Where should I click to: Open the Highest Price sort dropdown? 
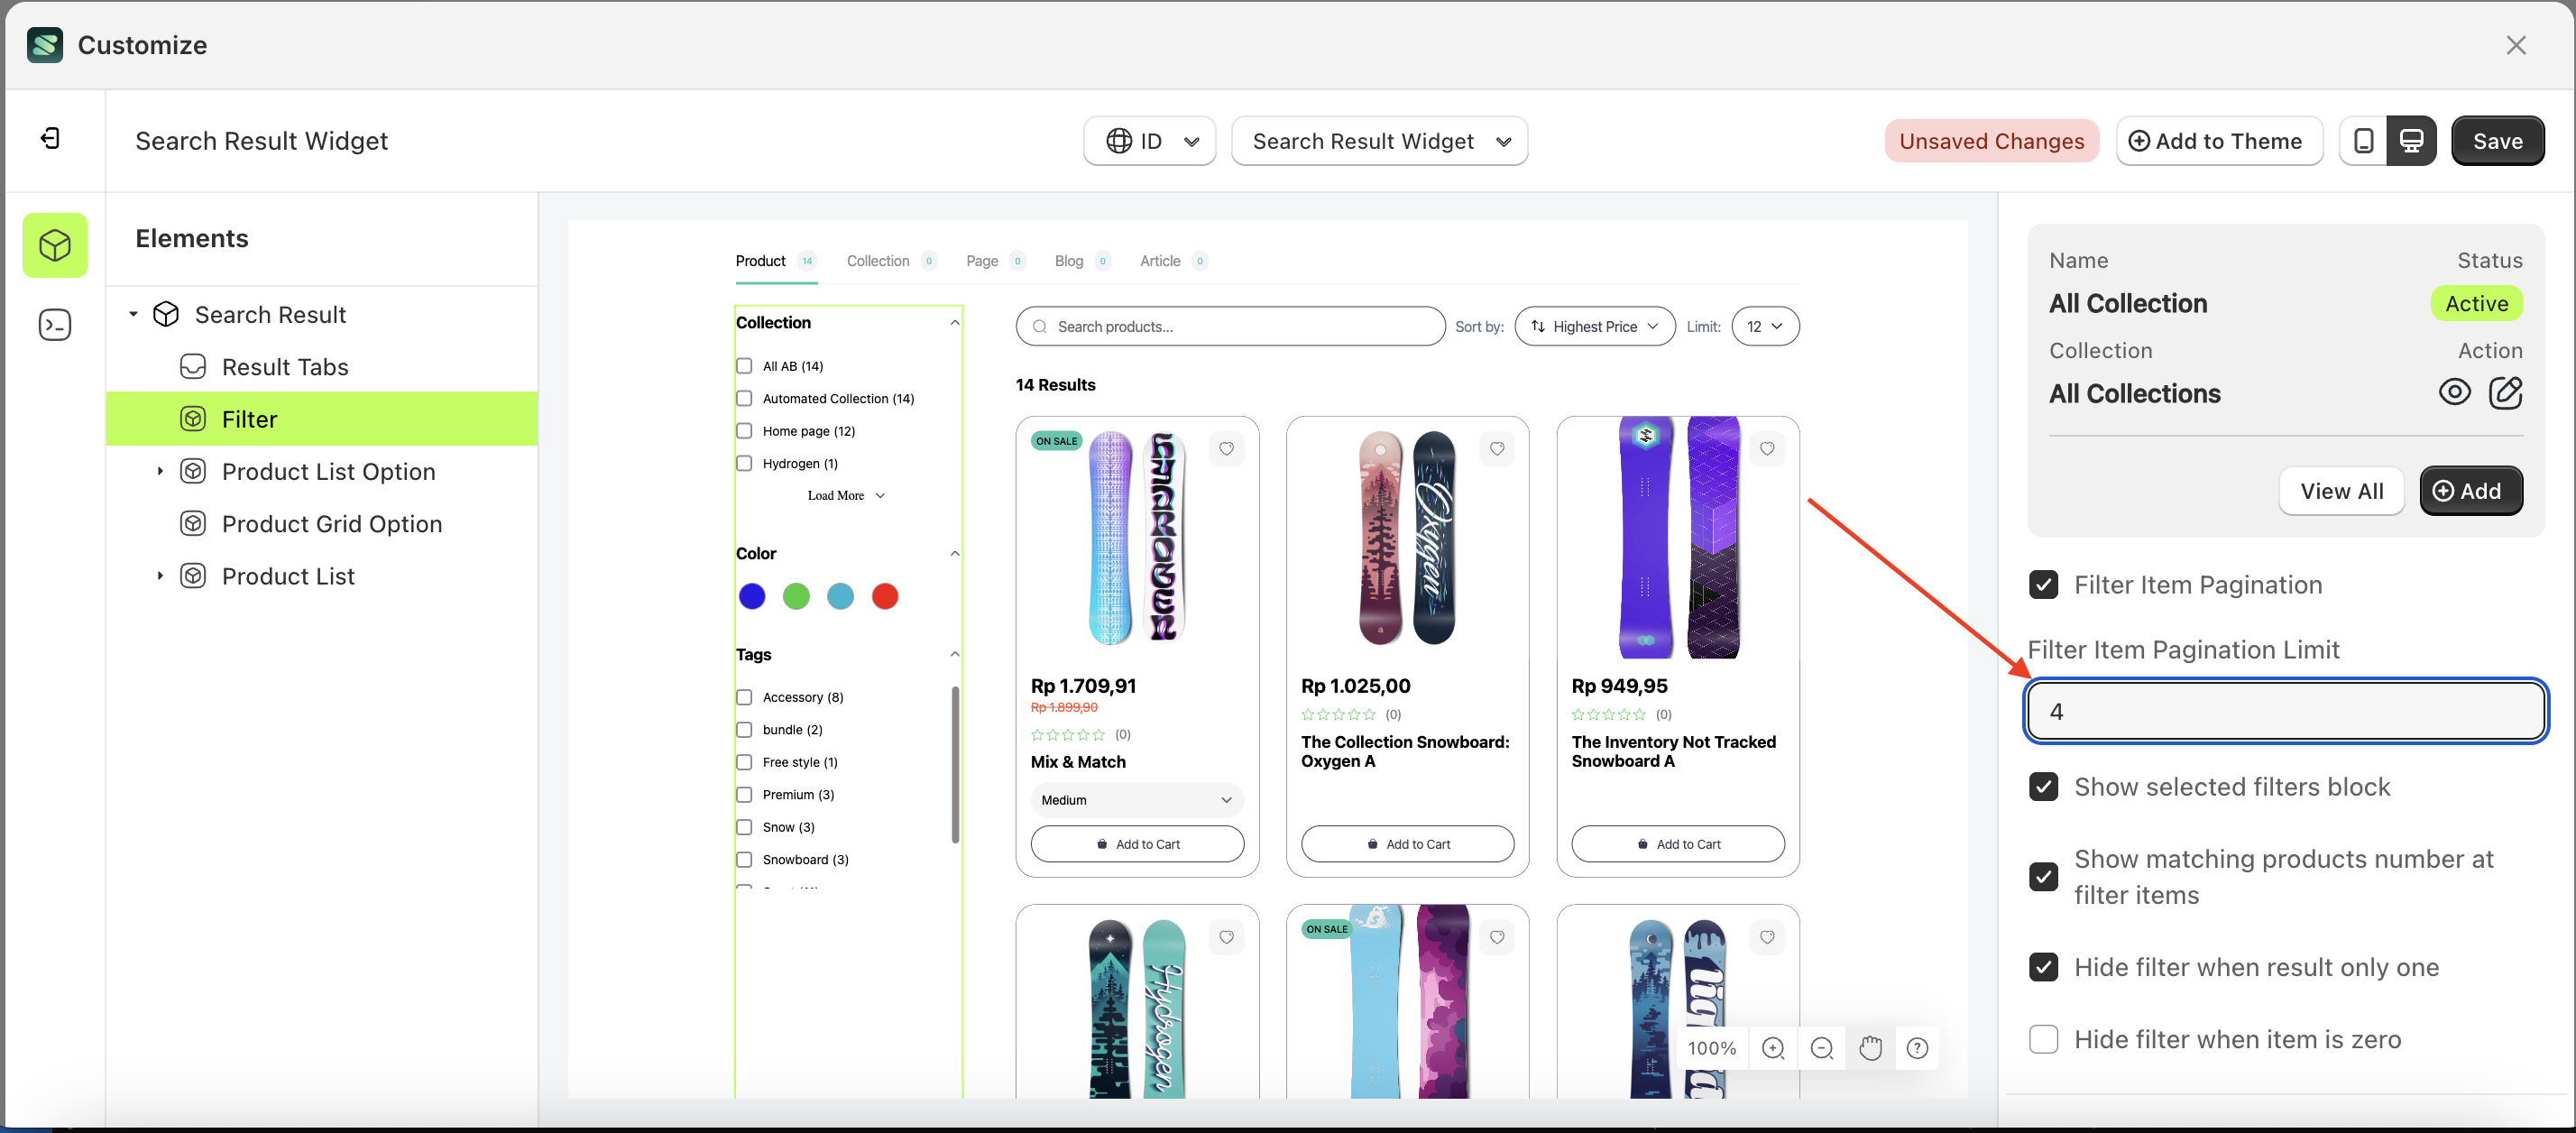[1594, 326]
